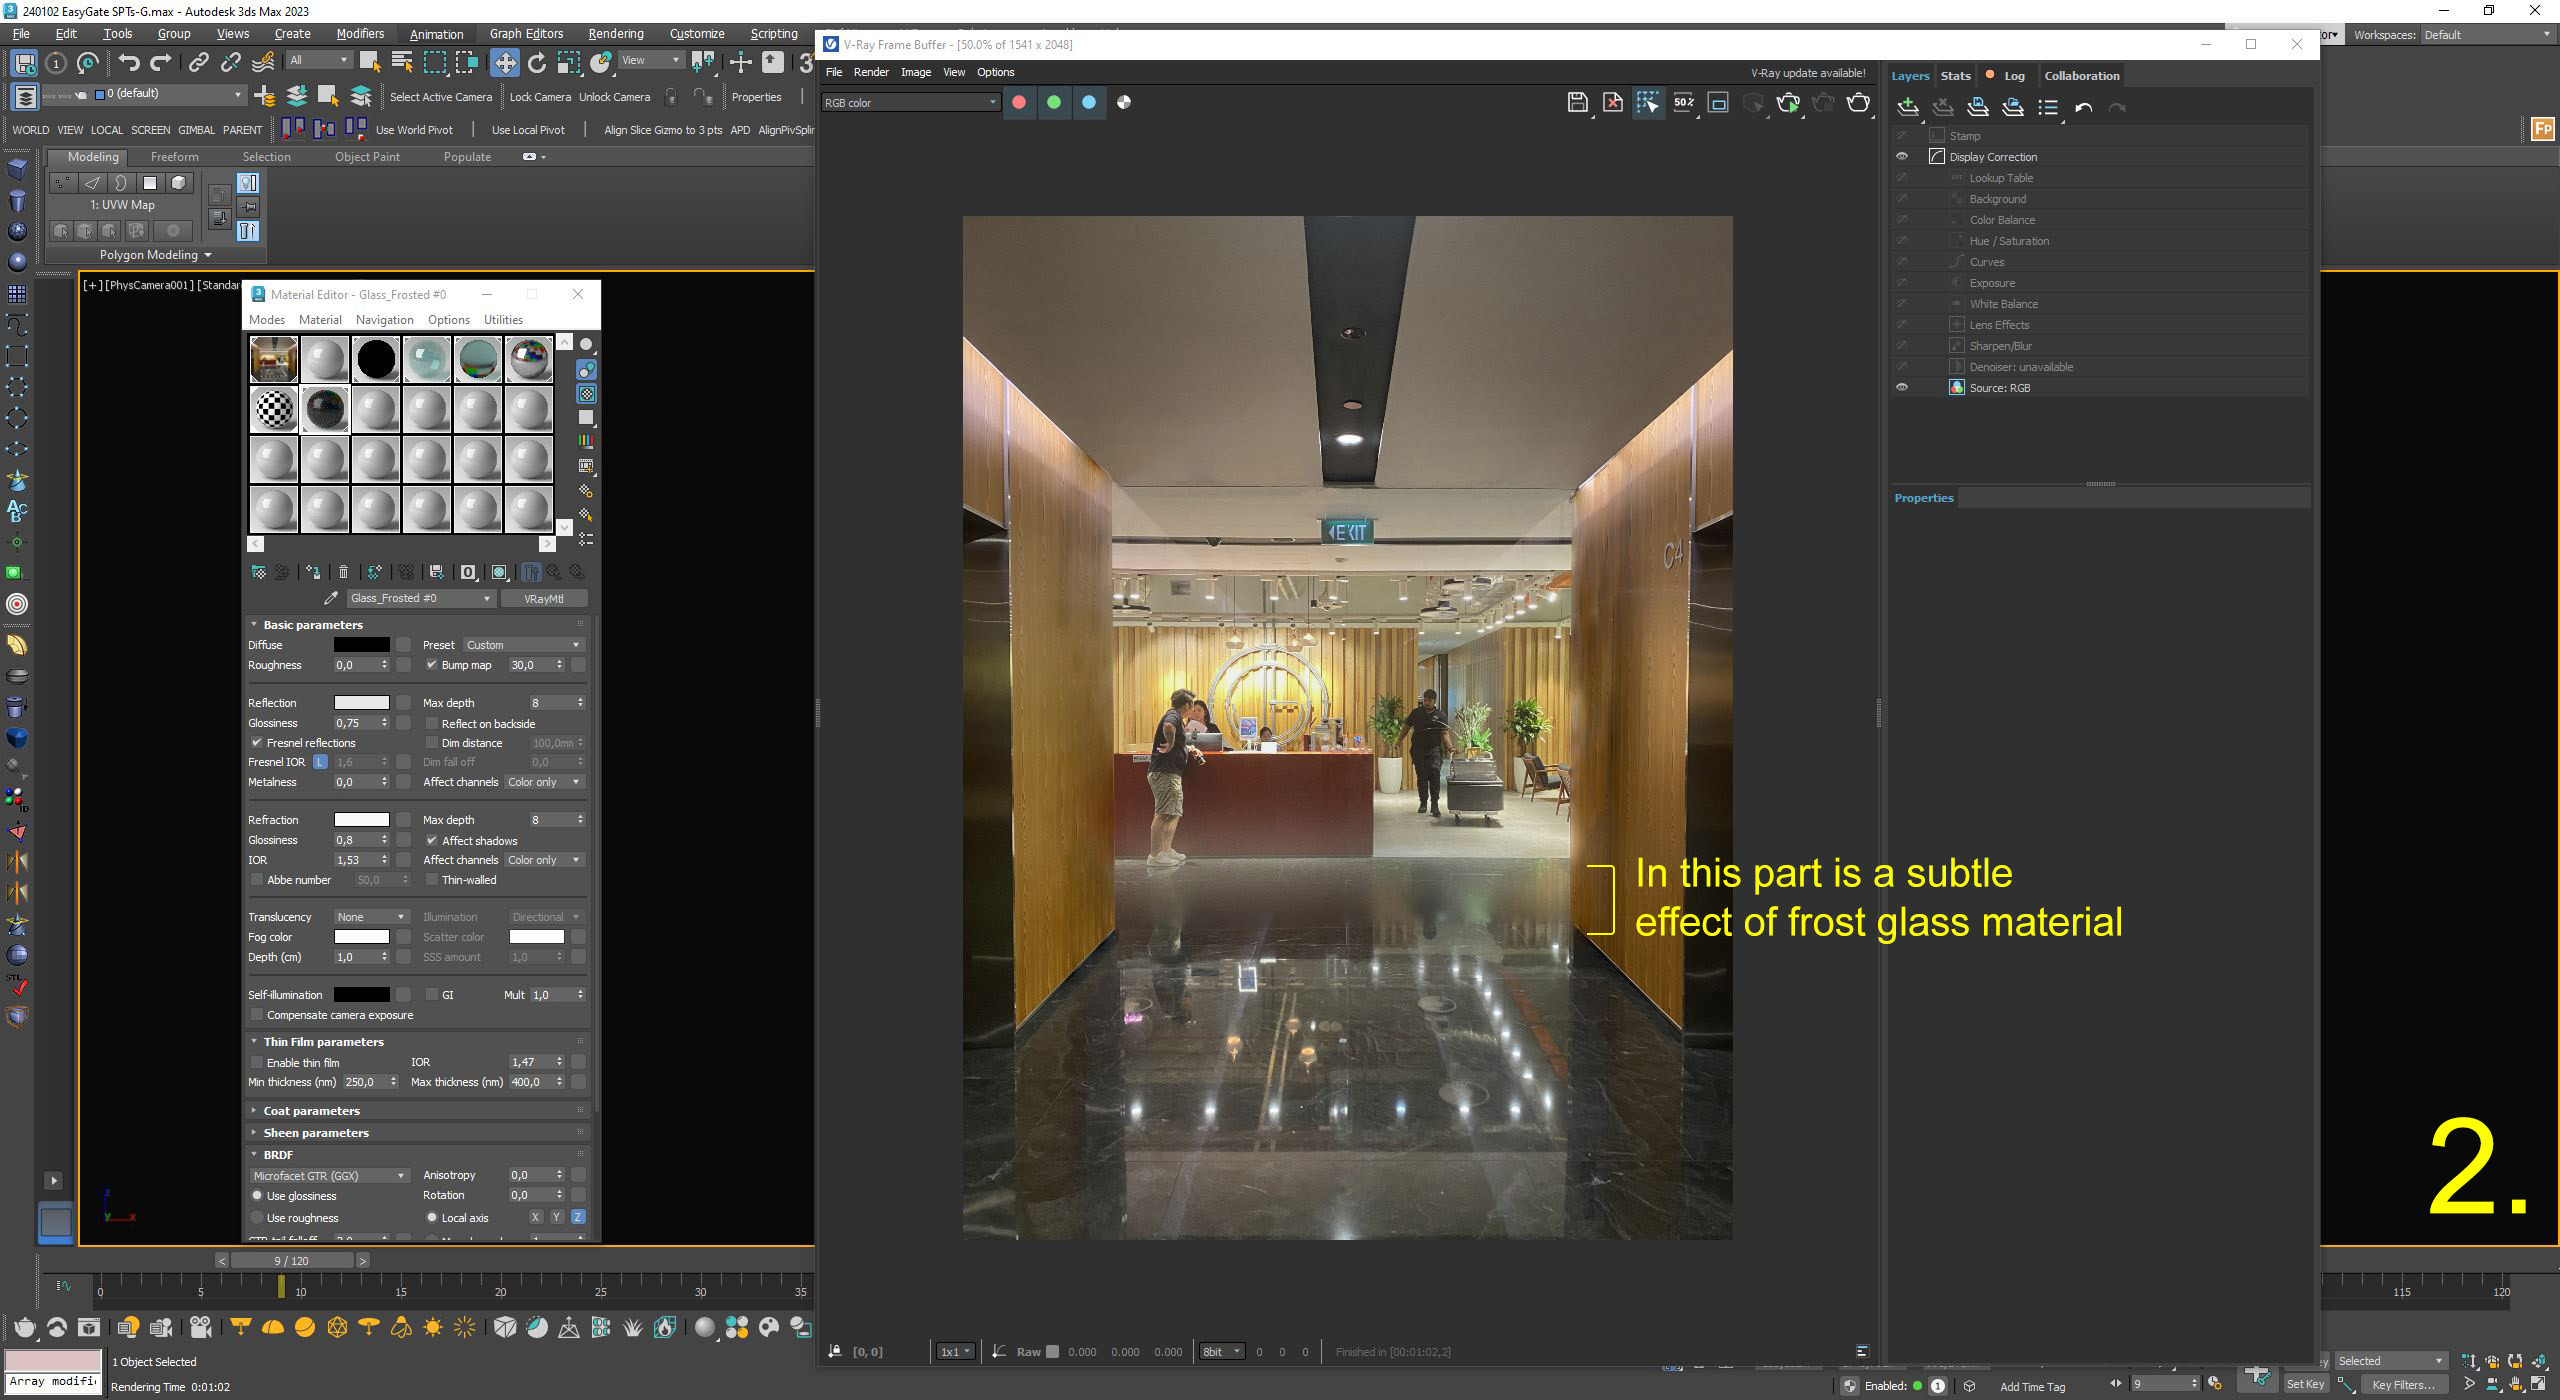
Task: Toggle Affect shadows checkbox
Action: point(432,841)
